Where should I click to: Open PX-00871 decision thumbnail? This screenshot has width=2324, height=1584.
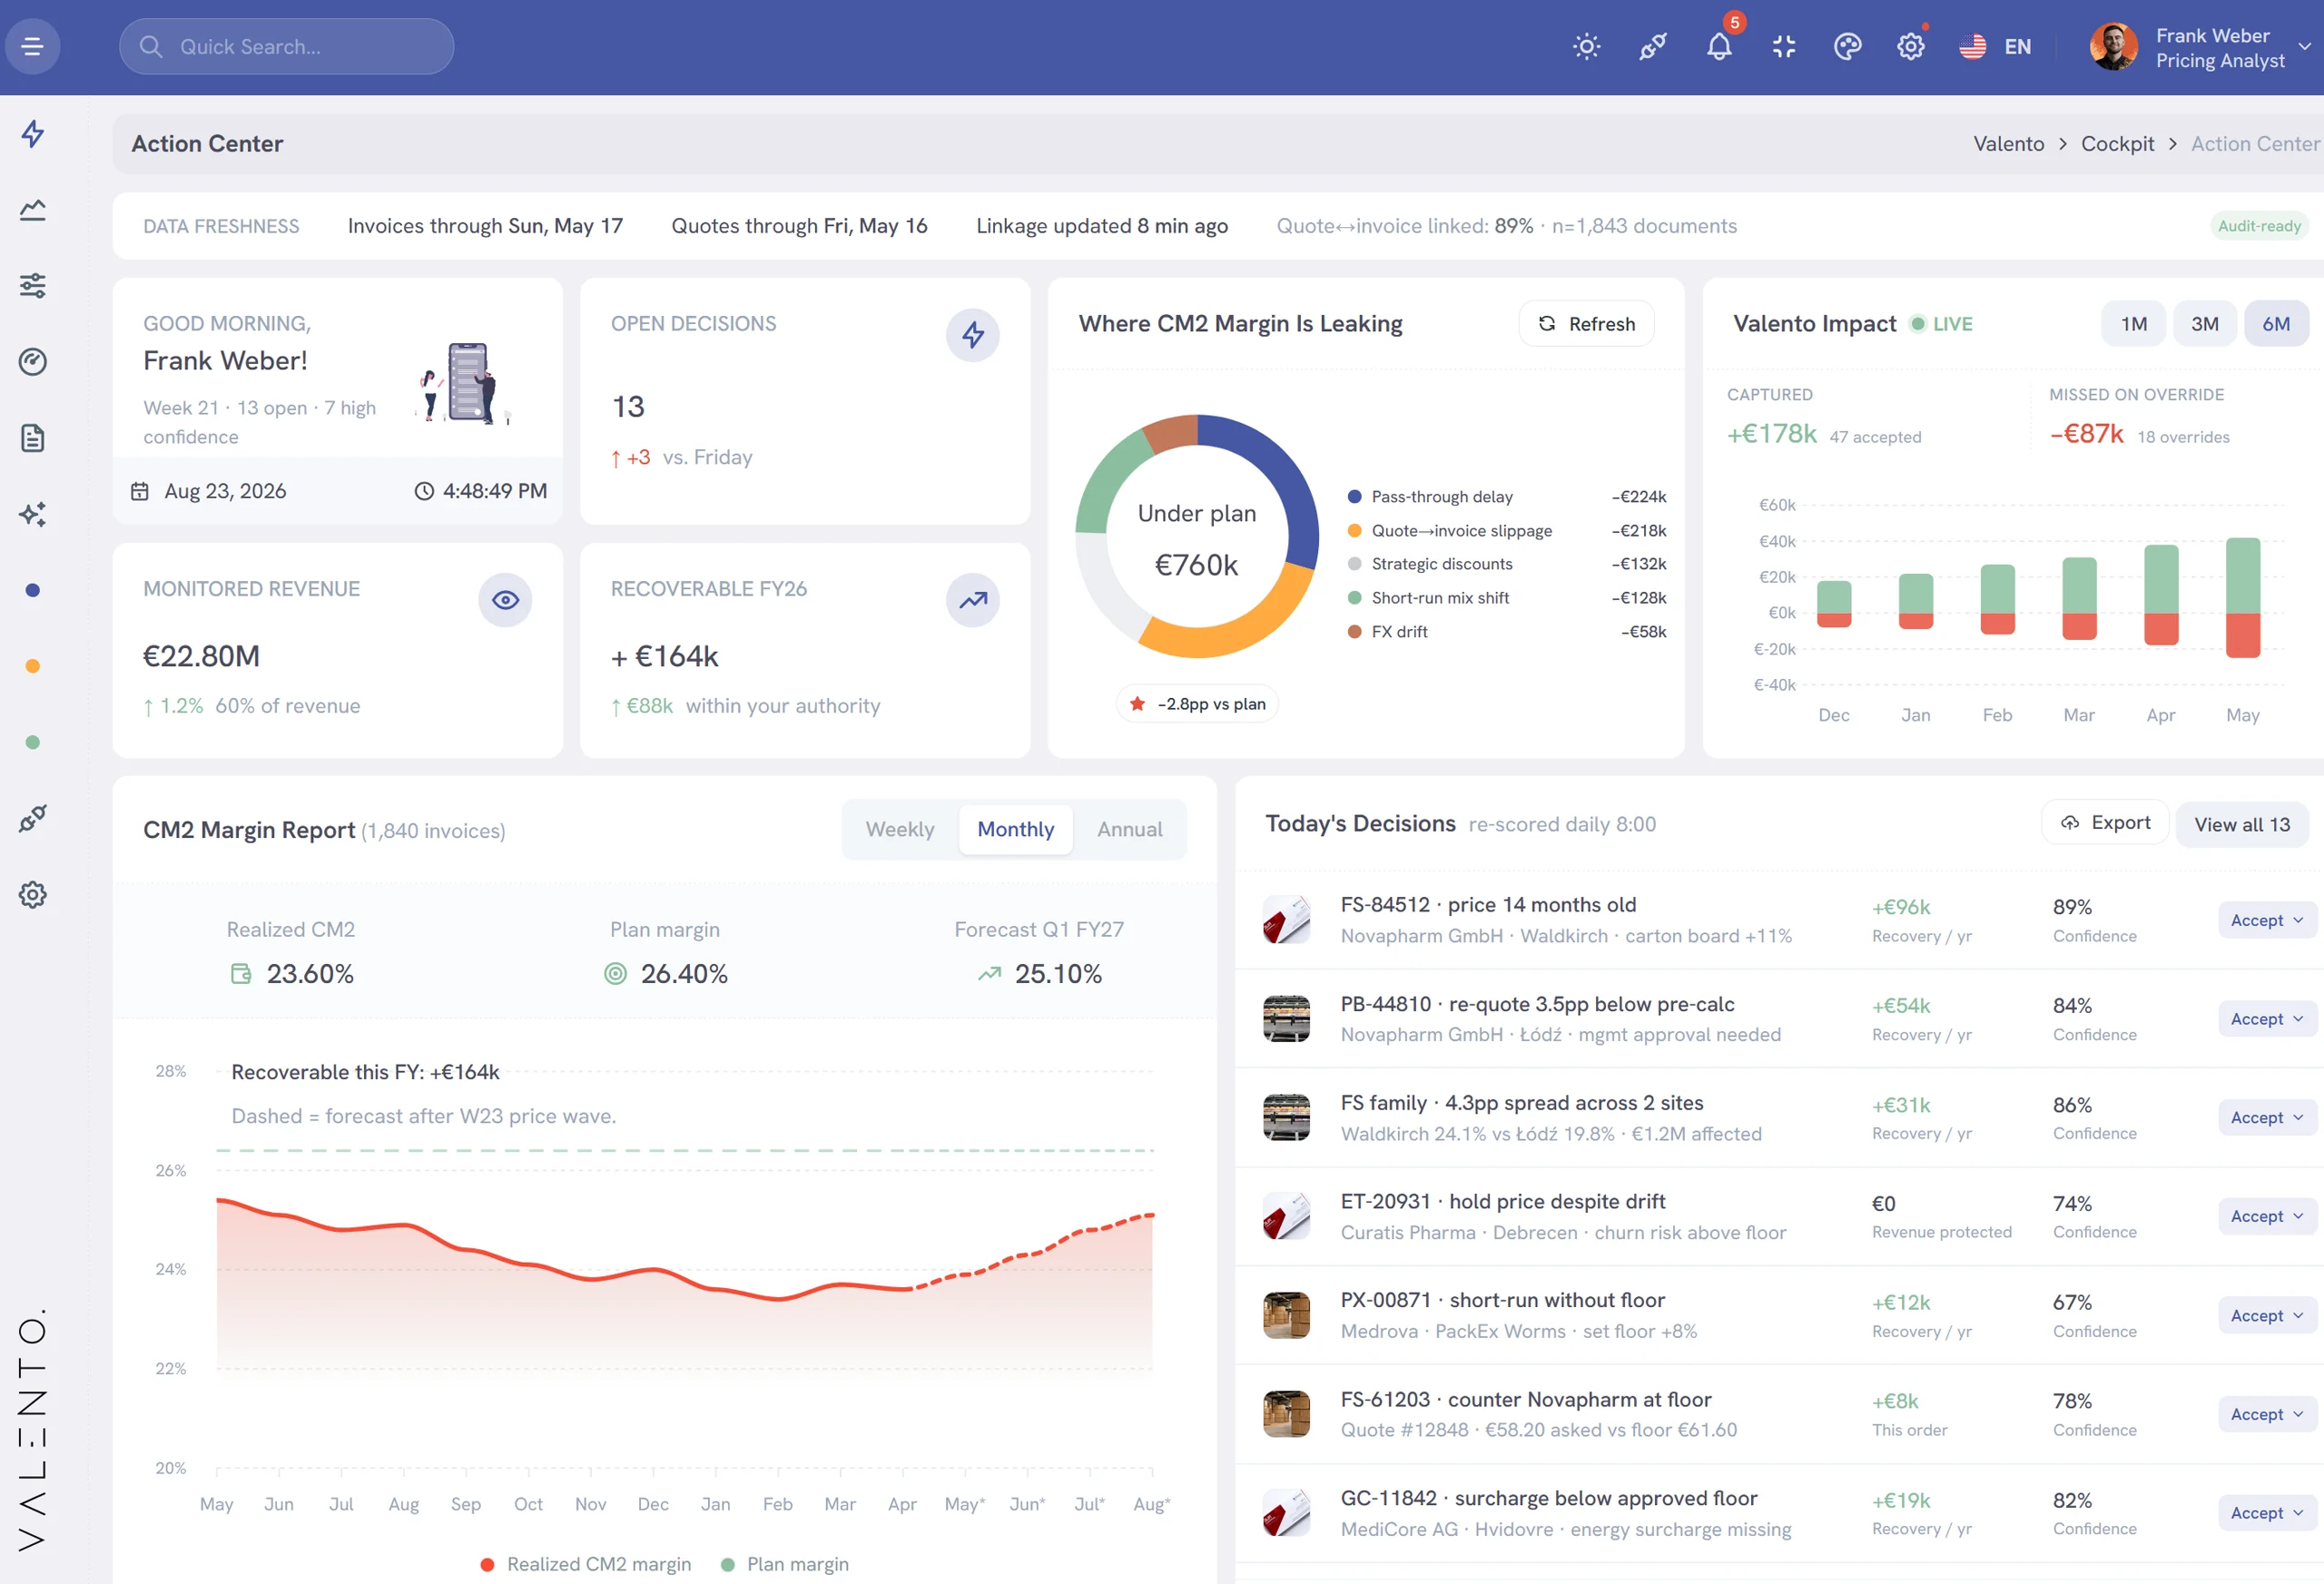pos(1286,1315)
